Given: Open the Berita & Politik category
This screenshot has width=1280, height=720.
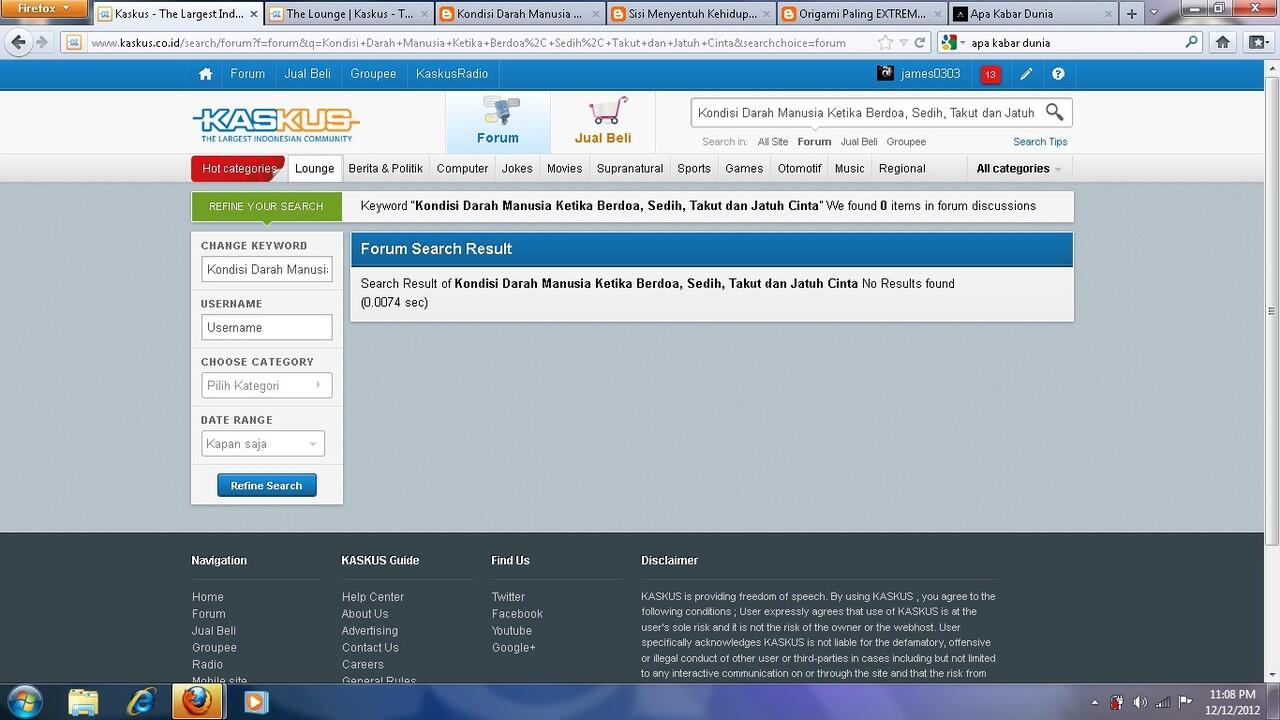Looking at the screenshot, I should click(x=386, y=169).
